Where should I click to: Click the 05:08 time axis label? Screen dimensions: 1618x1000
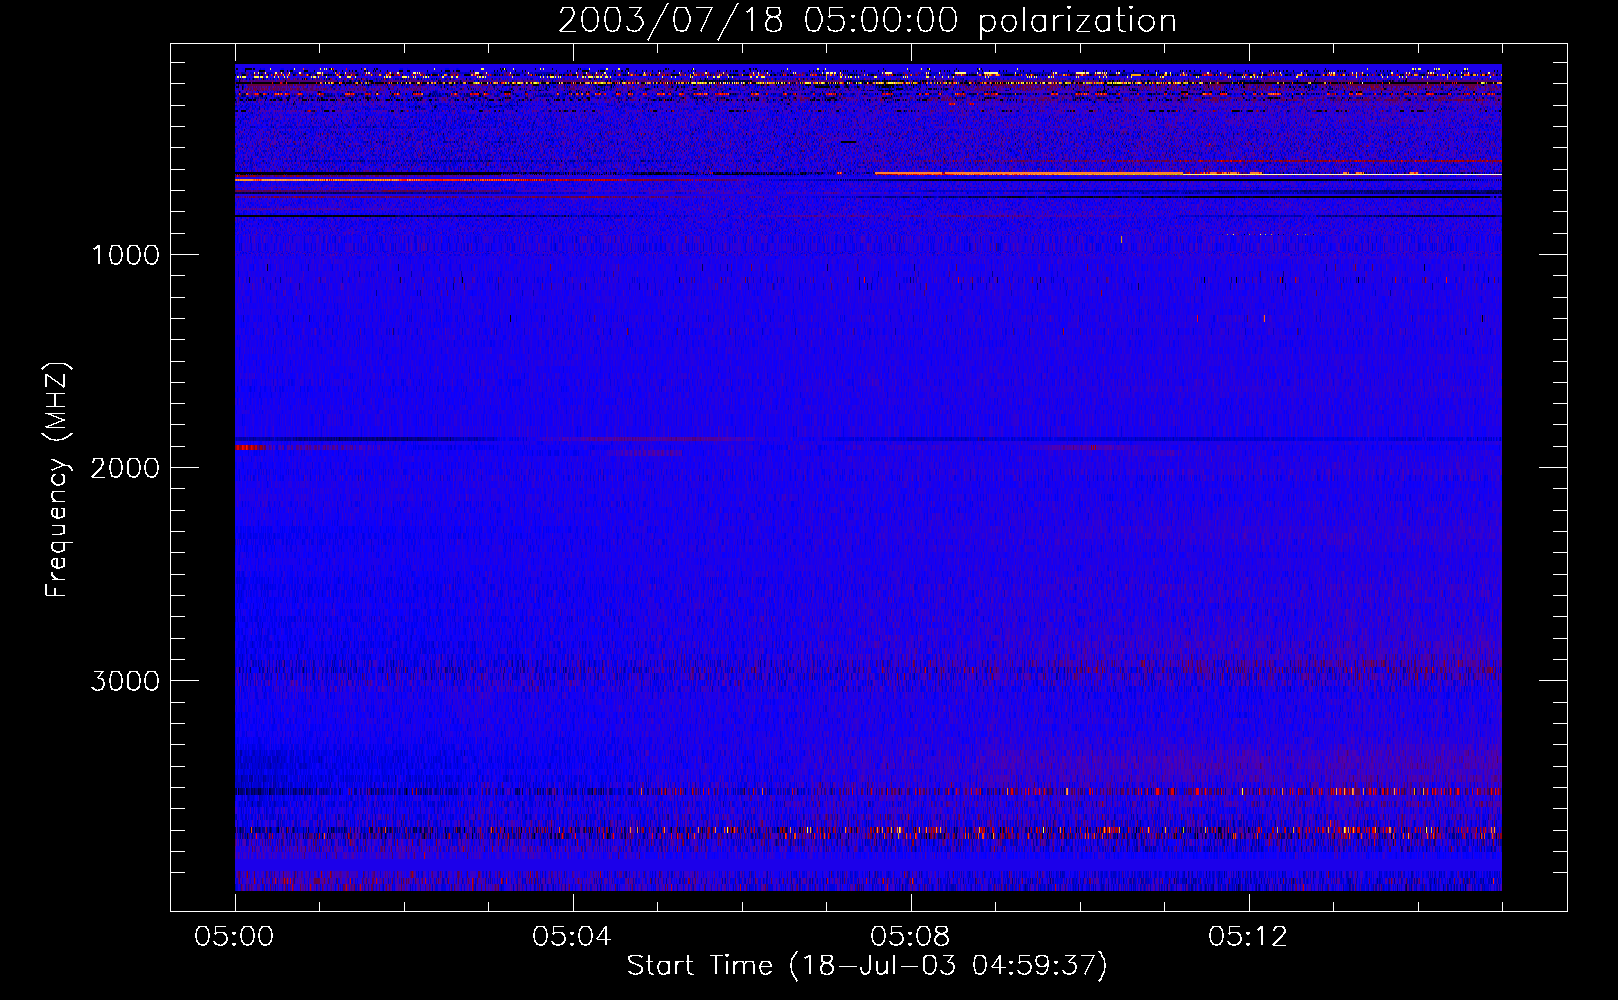[x=910, y=937]
